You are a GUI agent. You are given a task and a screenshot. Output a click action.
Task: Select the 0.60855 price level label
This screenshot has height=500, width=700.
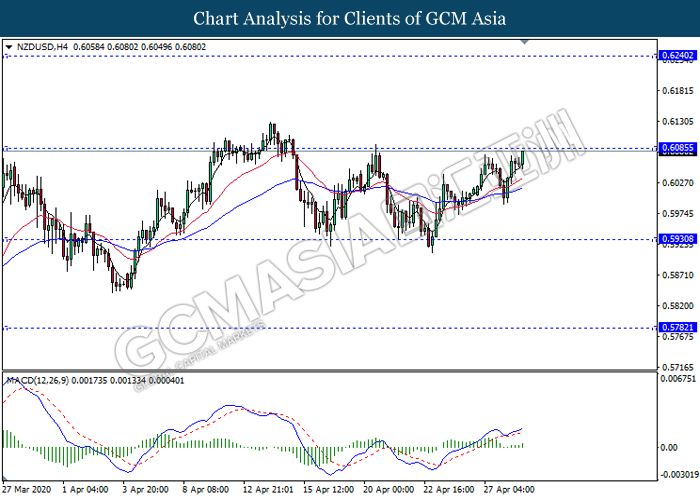click(x=678, y=148)
